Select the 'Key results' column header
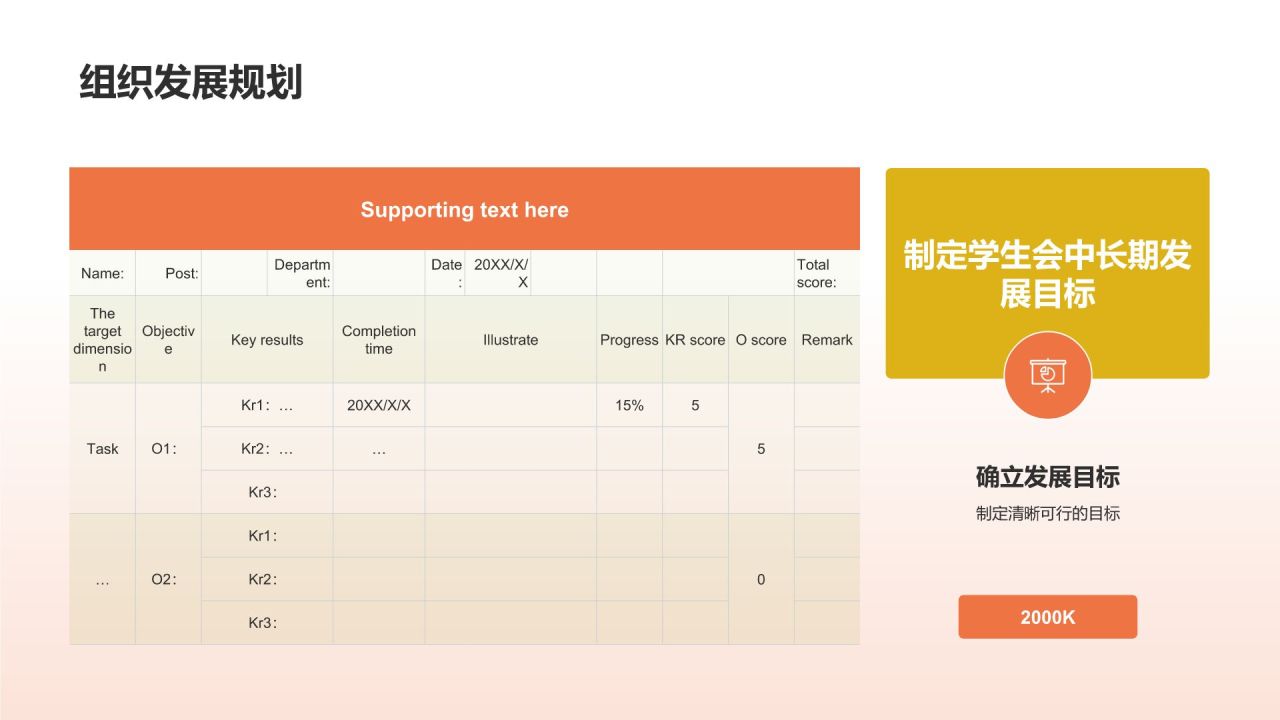Screen dimensions: 1280x720 267,340
